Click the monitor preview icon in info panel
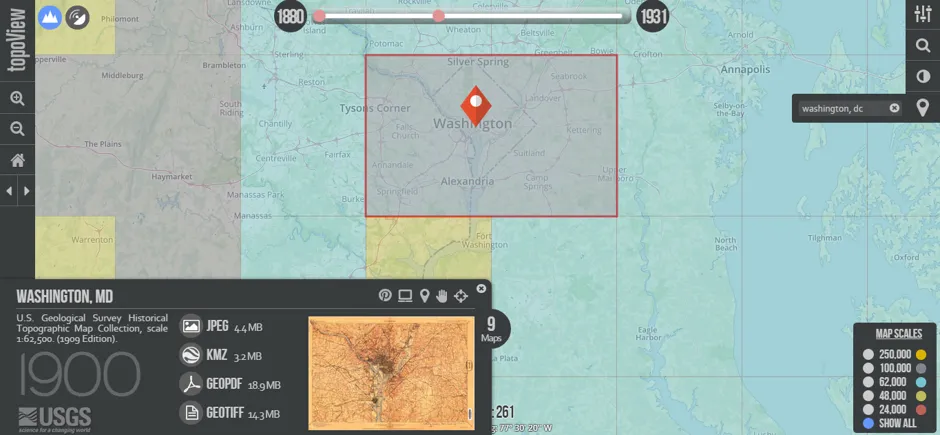940x435 pixels. coord(405,295)
